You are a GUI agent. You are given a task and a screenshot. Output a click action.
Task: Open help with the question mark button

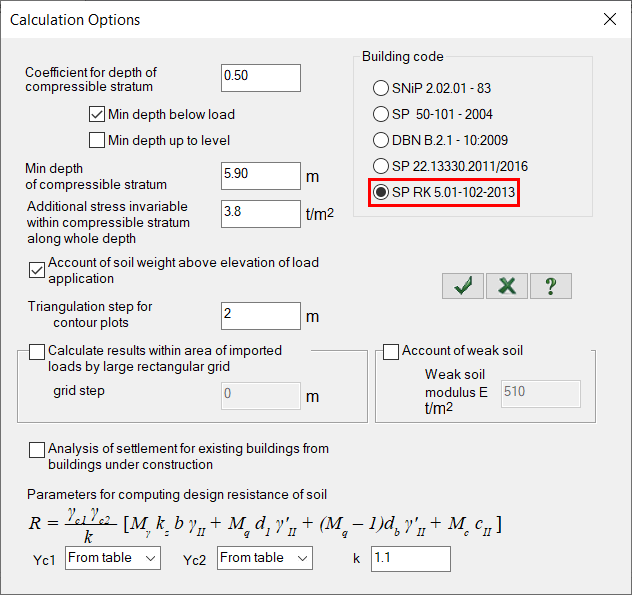(x=550, y=286)
